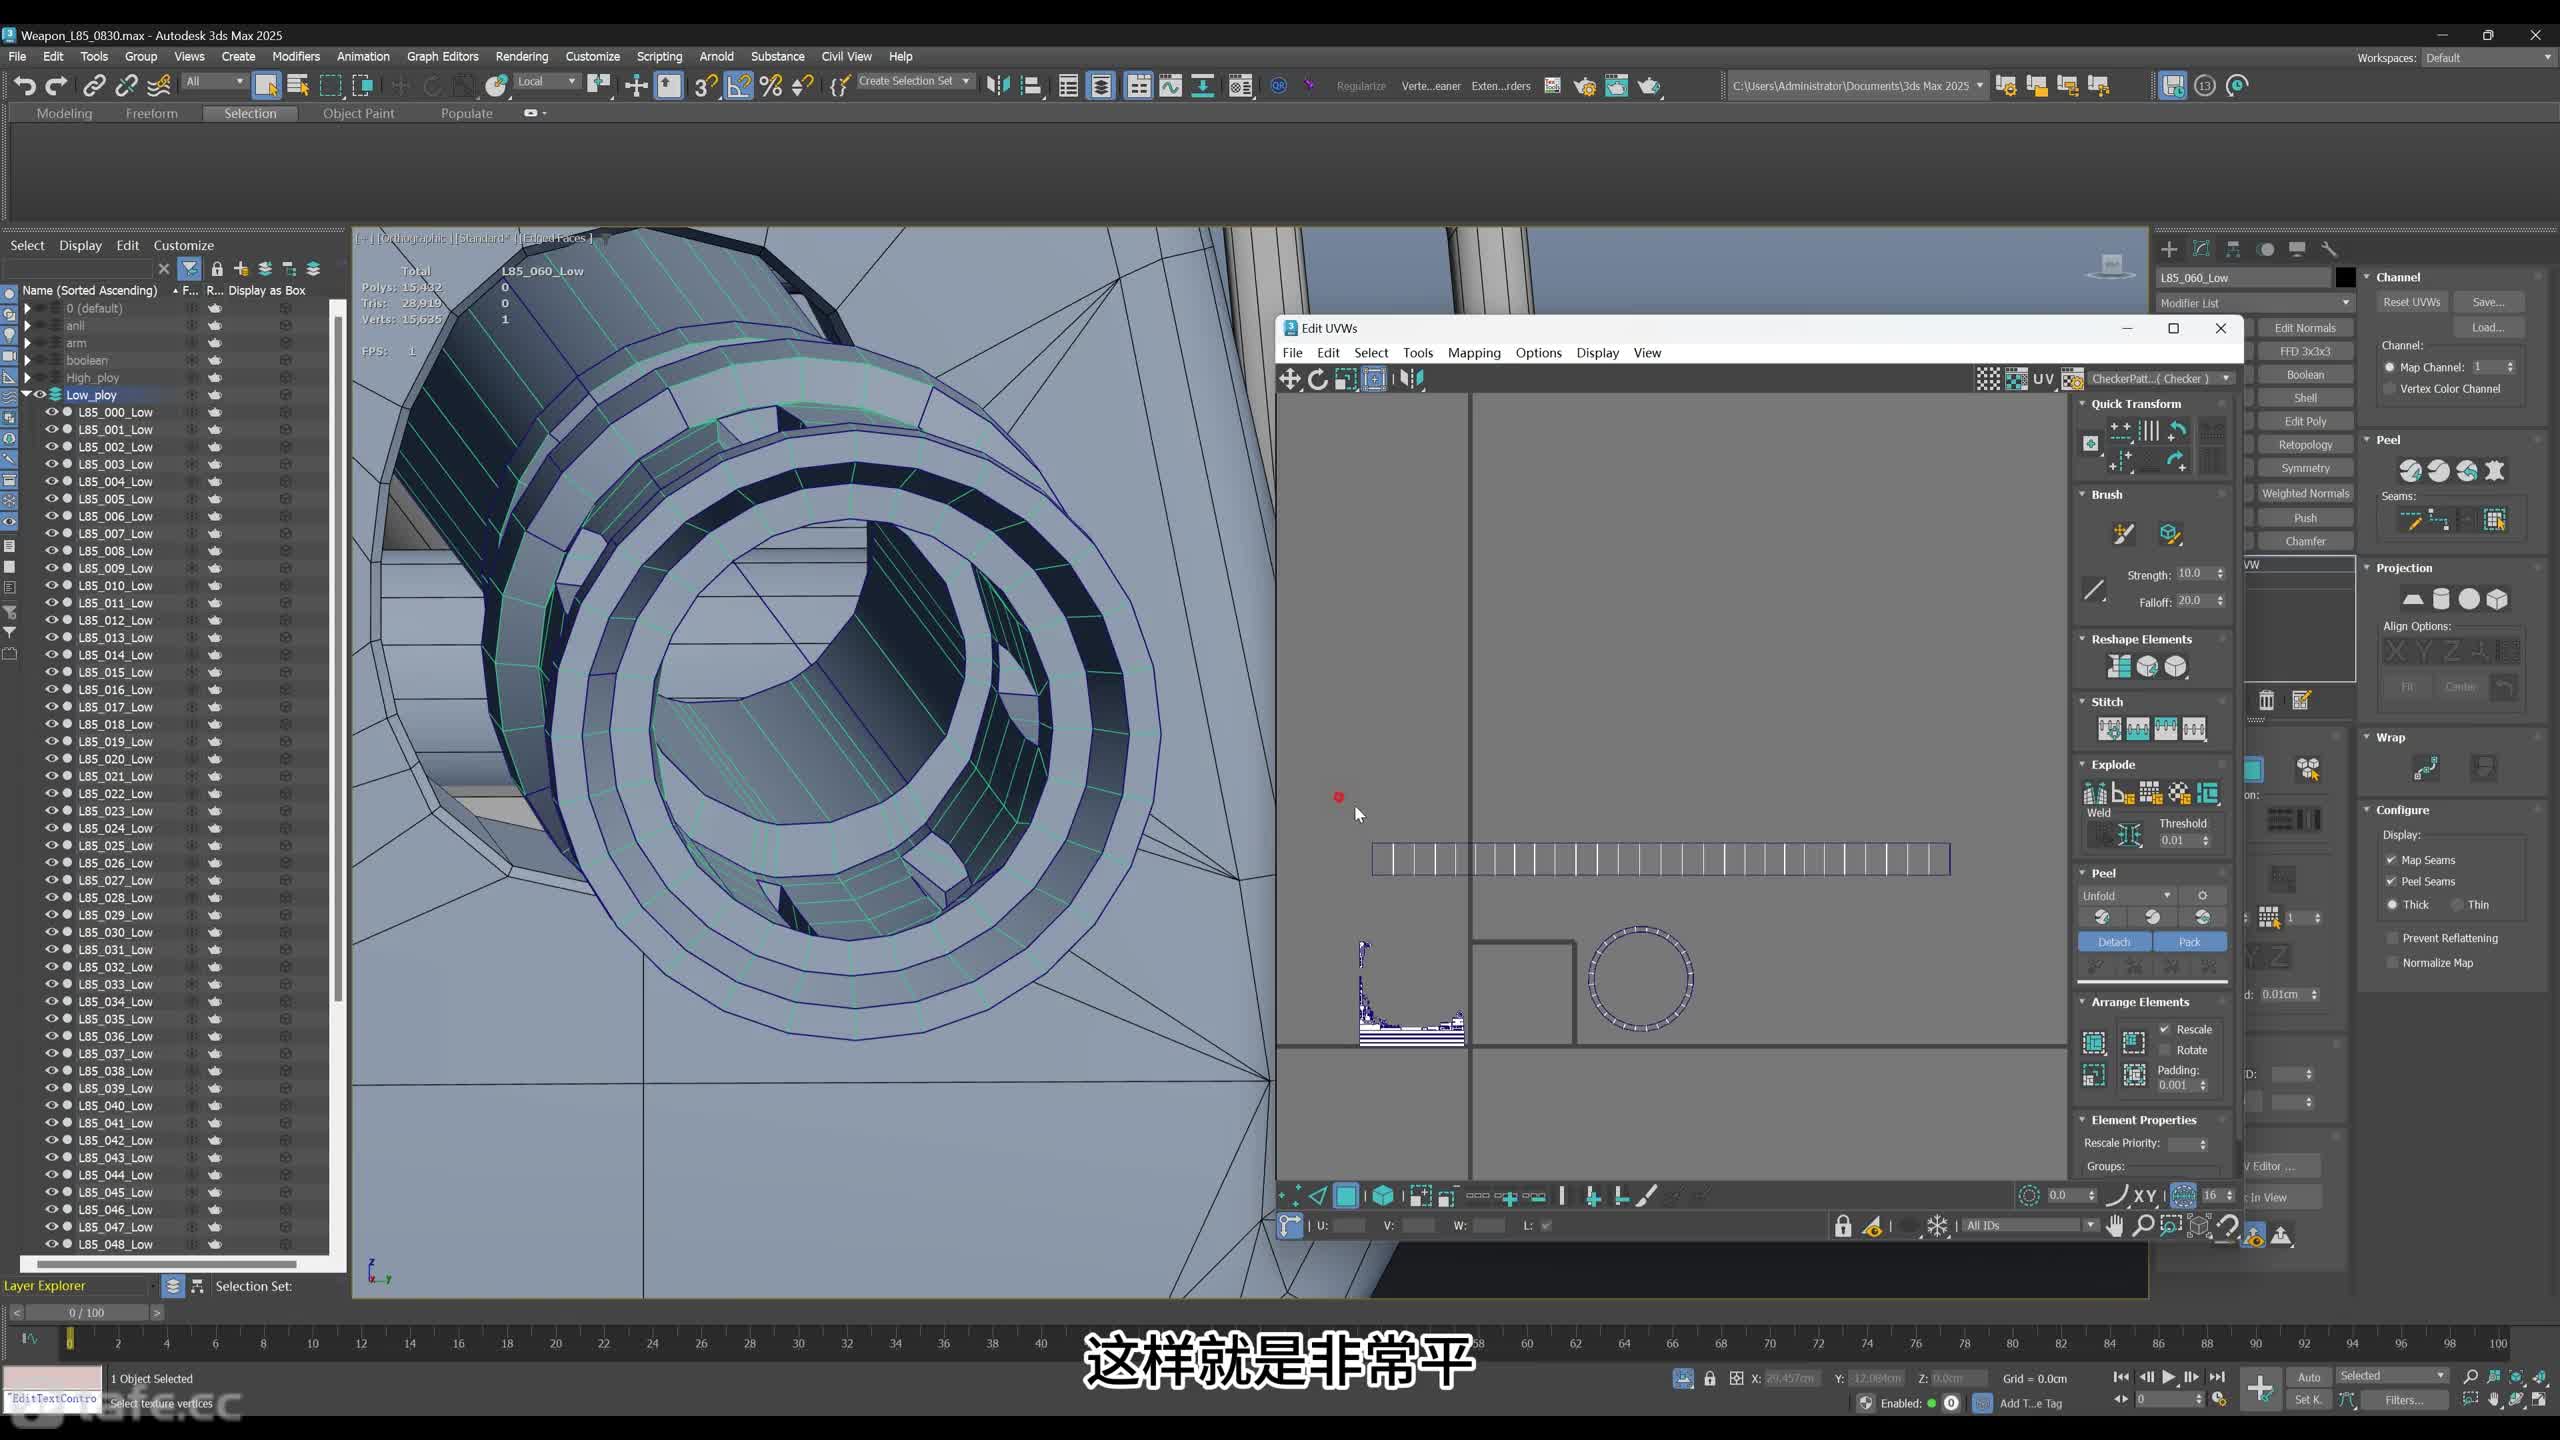Screen dimensions: 2560x1440
Task: Hide L85_000_Low using its eye icon
Action: click(x=51, y=412)
